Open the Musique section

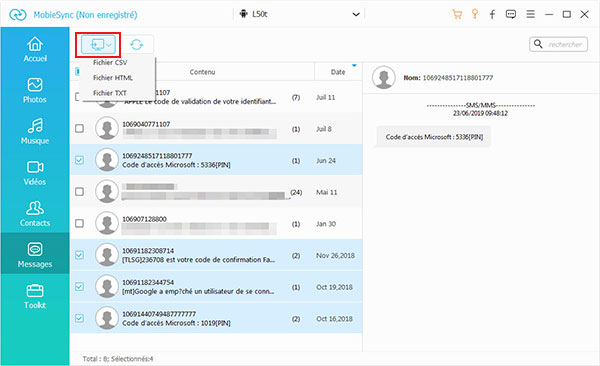(35, 131)
